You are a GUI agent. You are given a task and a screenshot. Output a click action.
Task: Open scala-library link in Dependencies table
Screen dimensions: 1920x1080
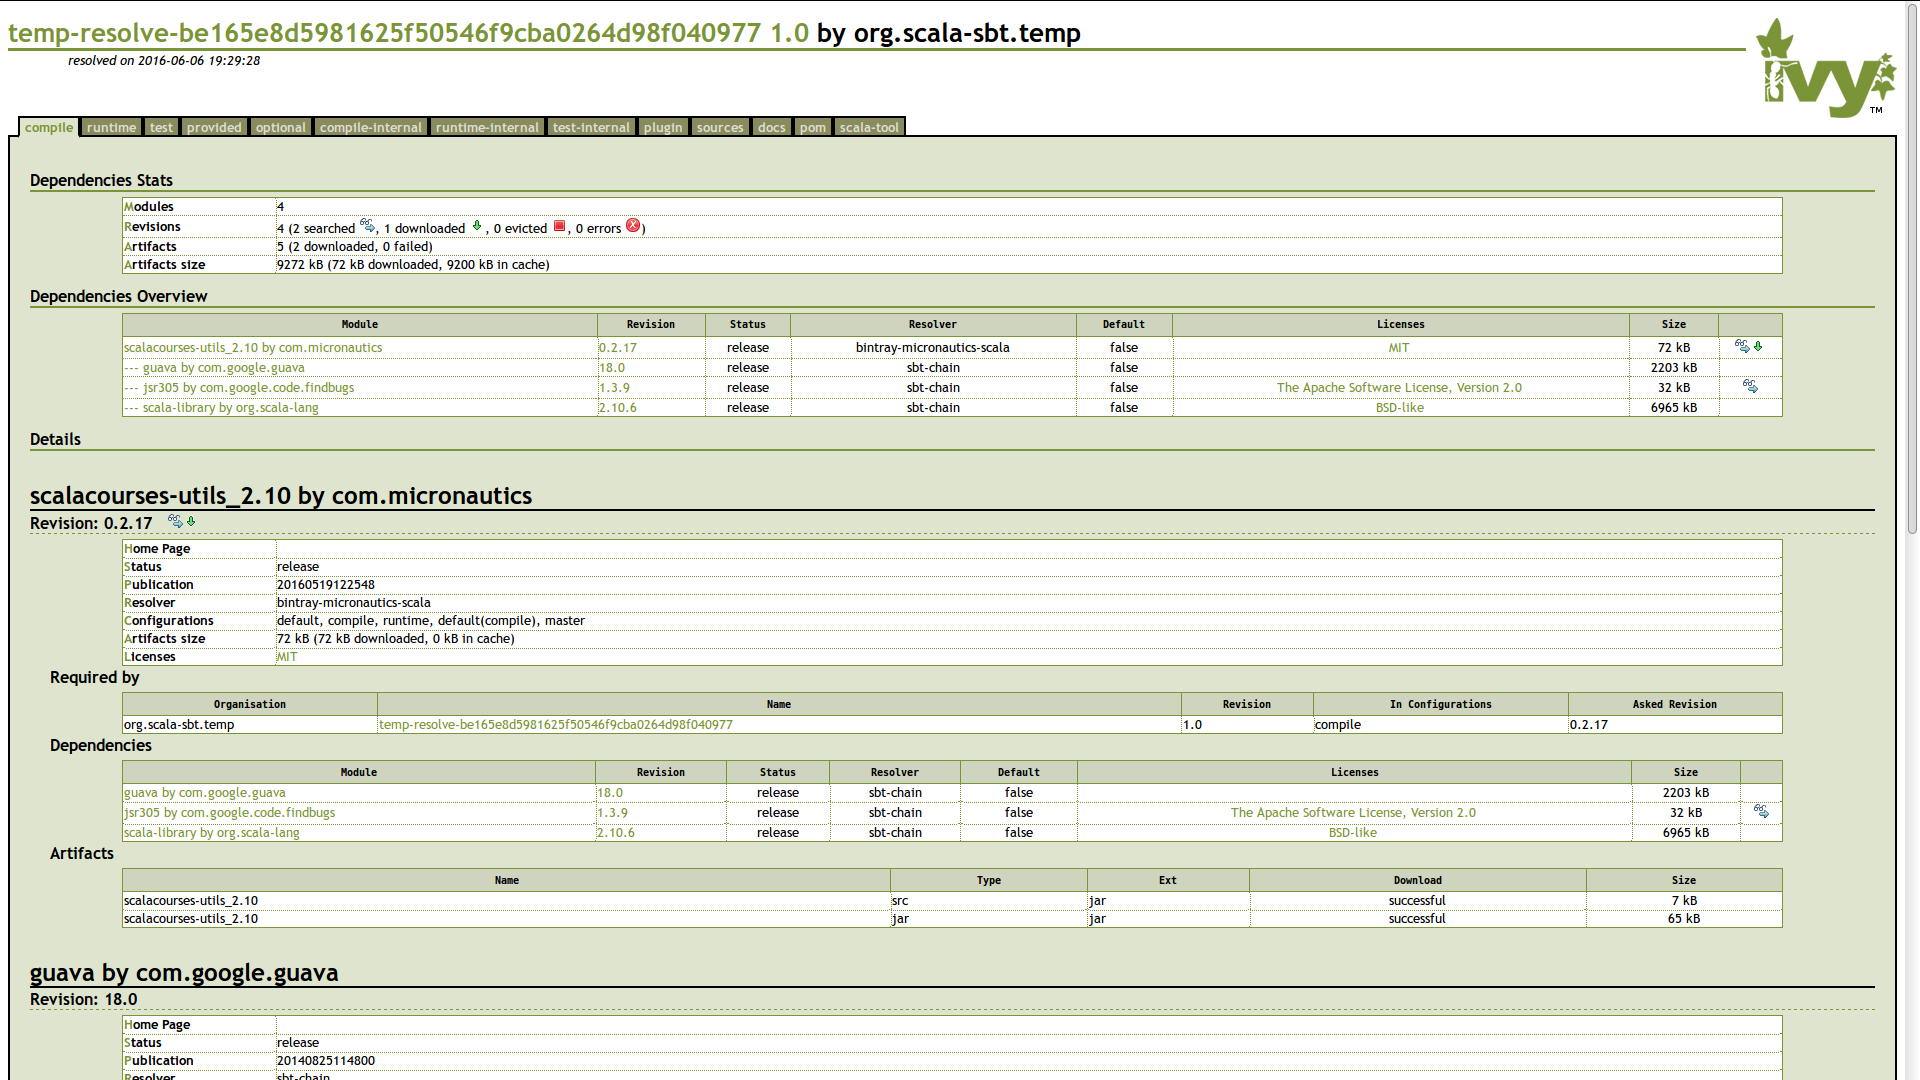coord(212,833)
